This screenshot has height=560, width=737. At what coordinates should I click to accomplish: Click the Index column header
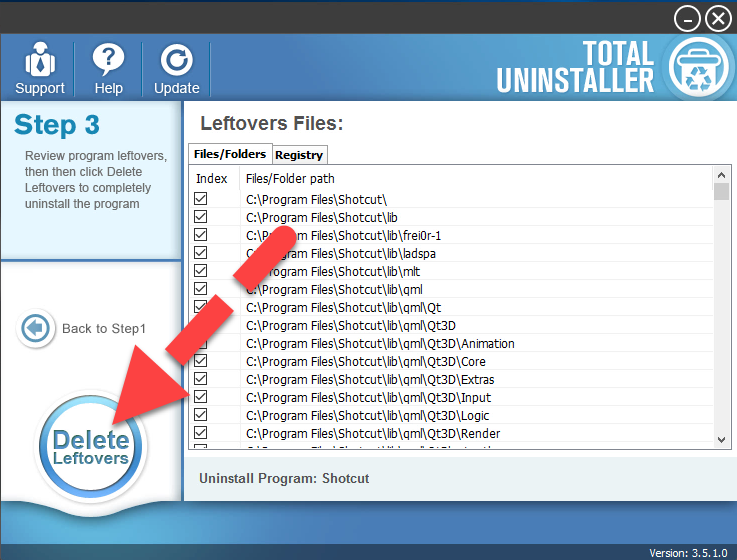pos(212,179)
